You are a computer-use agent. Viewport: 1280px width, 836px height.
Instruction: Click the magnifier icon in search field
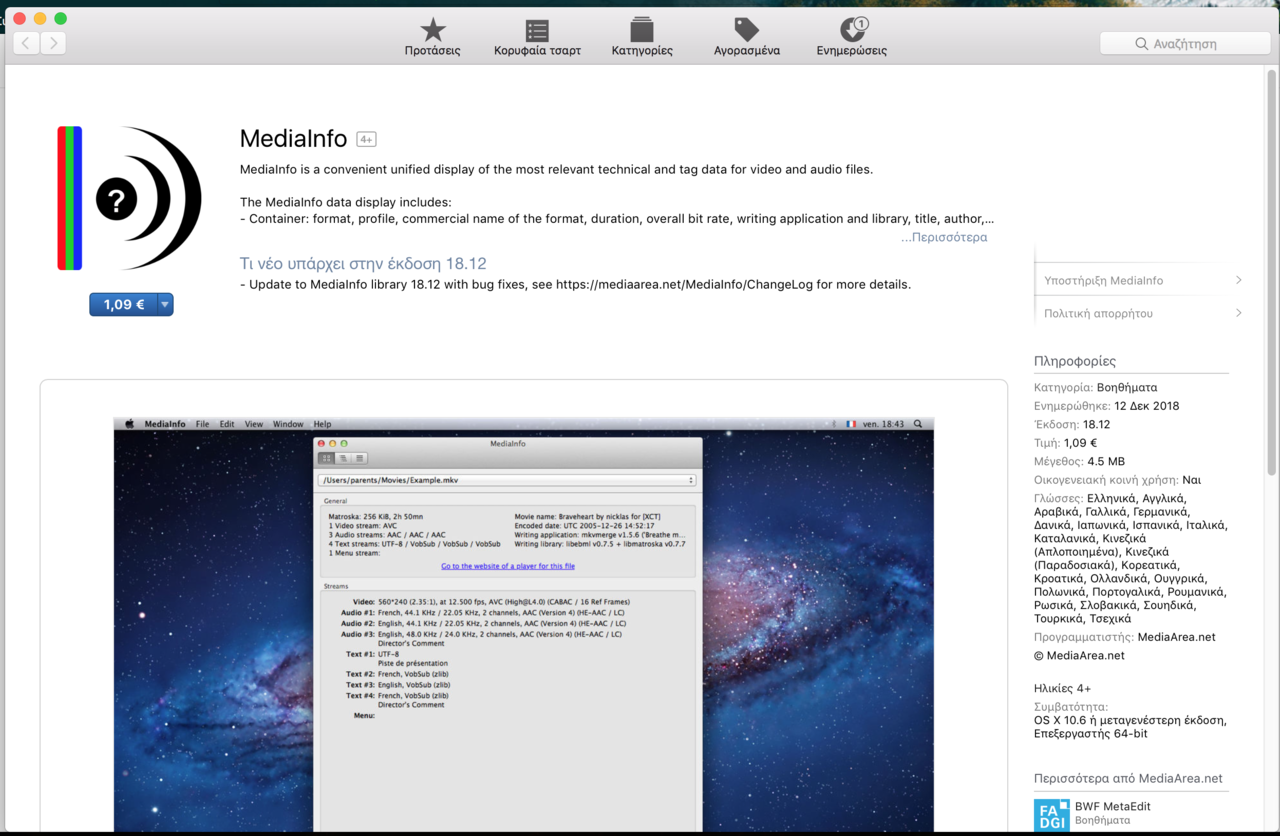click(x=1141, y=44)
